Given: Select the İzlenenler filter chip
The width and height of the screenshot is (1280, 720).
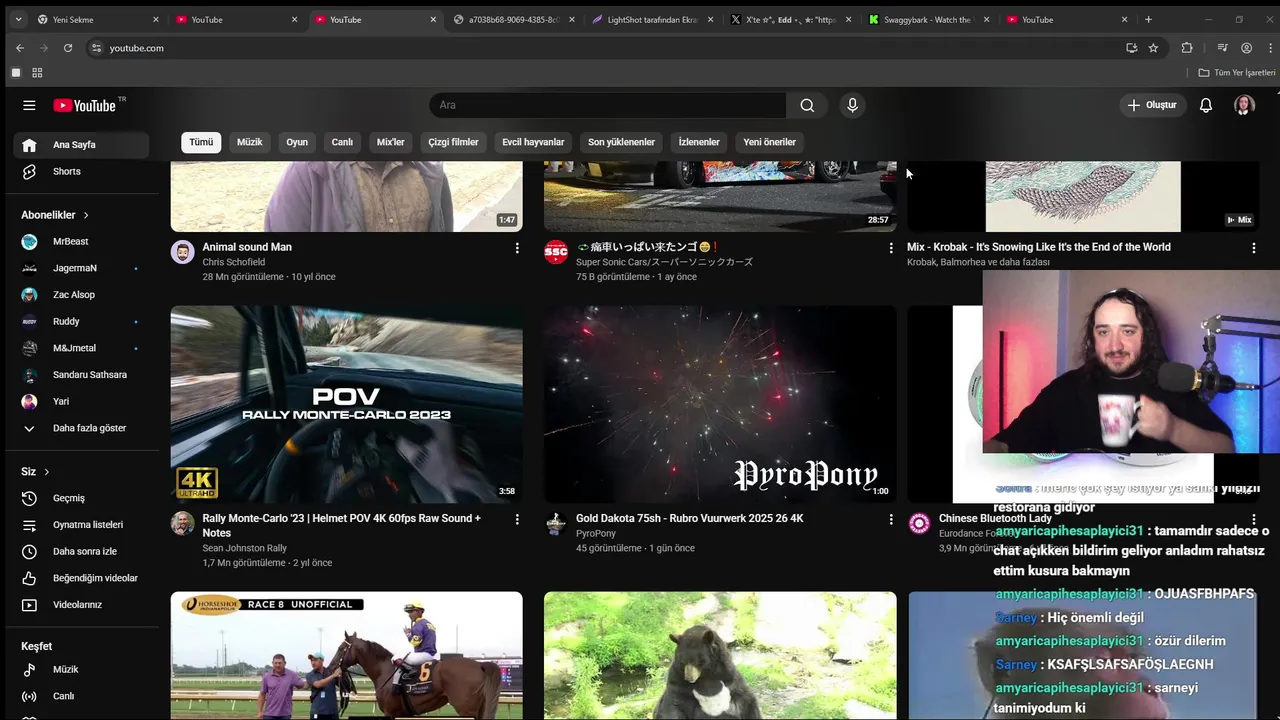Looking at the screenshot, I should [699, 142].
